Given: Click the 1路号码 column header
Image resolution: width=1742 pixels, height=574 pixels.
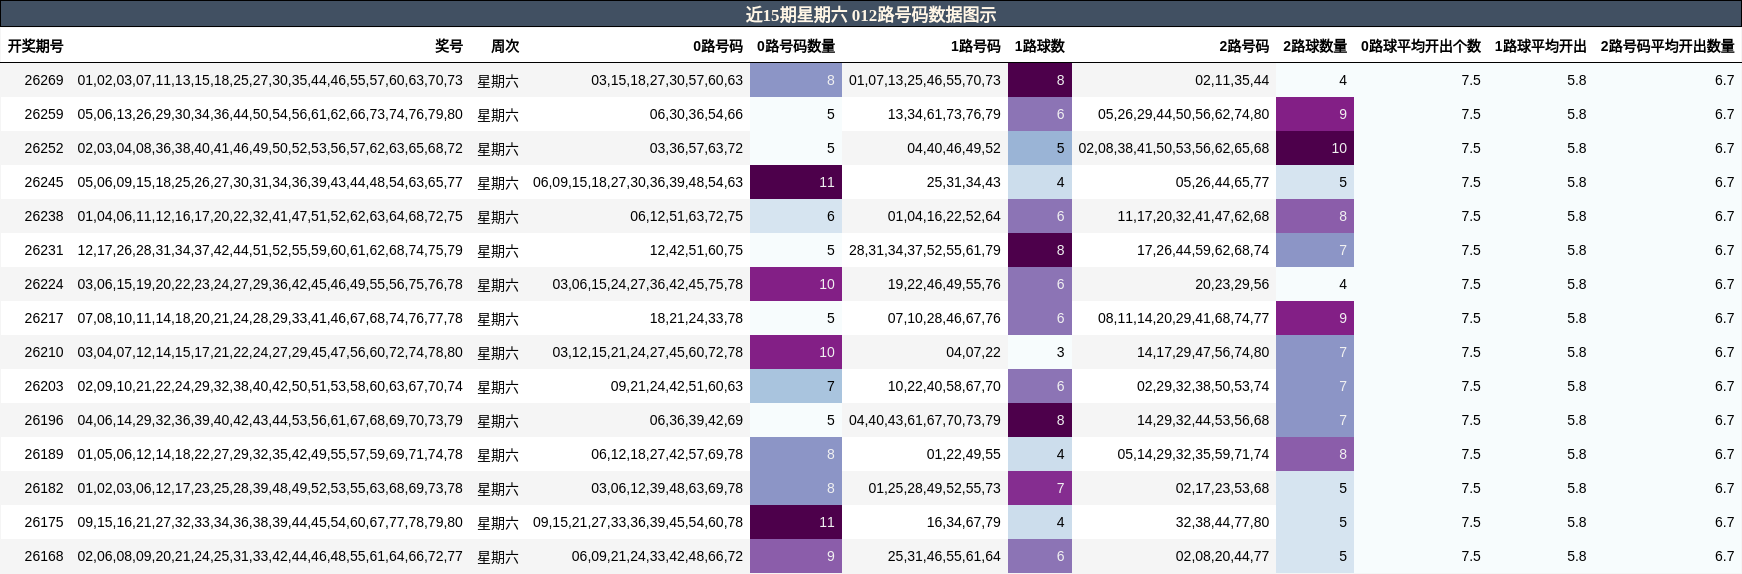Looking at the screenshot, I should click(x=976, y=46).
